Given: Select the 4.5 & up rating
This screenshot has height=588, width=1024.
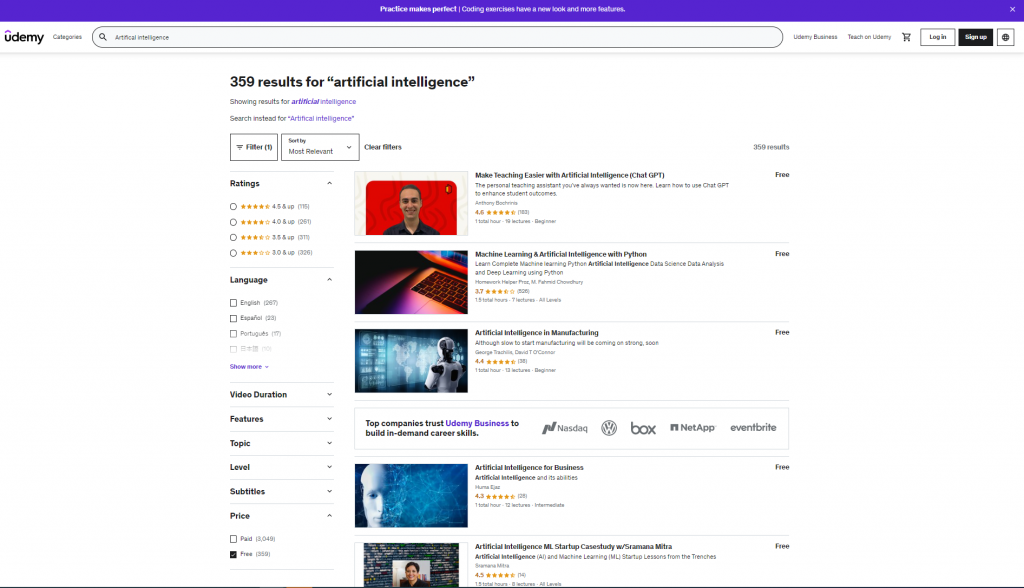Looking at the screenshot, I should pyautogui.click(x=234, y=206).
